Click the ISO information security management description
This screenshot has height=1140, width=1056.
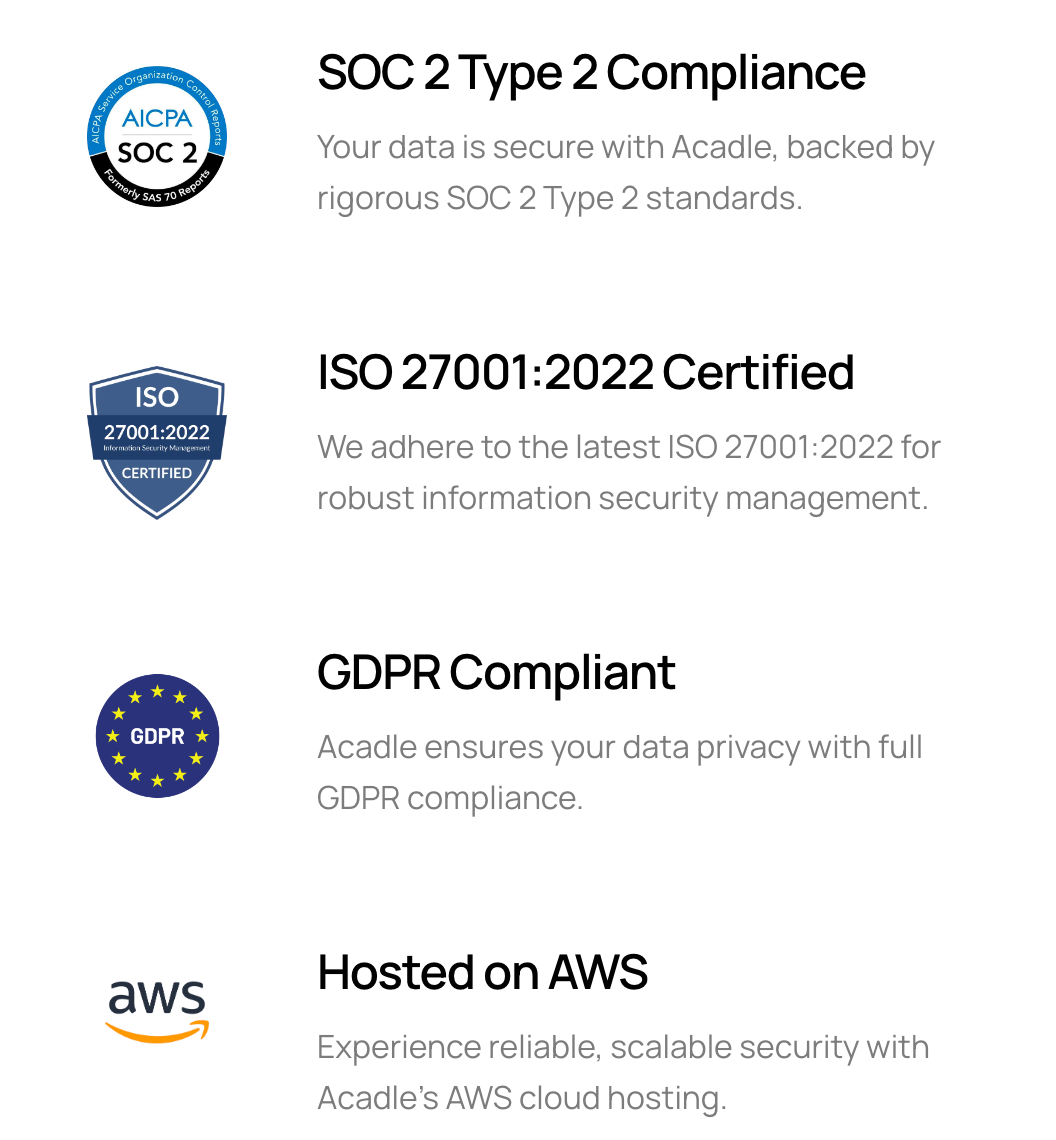point(628,472)
